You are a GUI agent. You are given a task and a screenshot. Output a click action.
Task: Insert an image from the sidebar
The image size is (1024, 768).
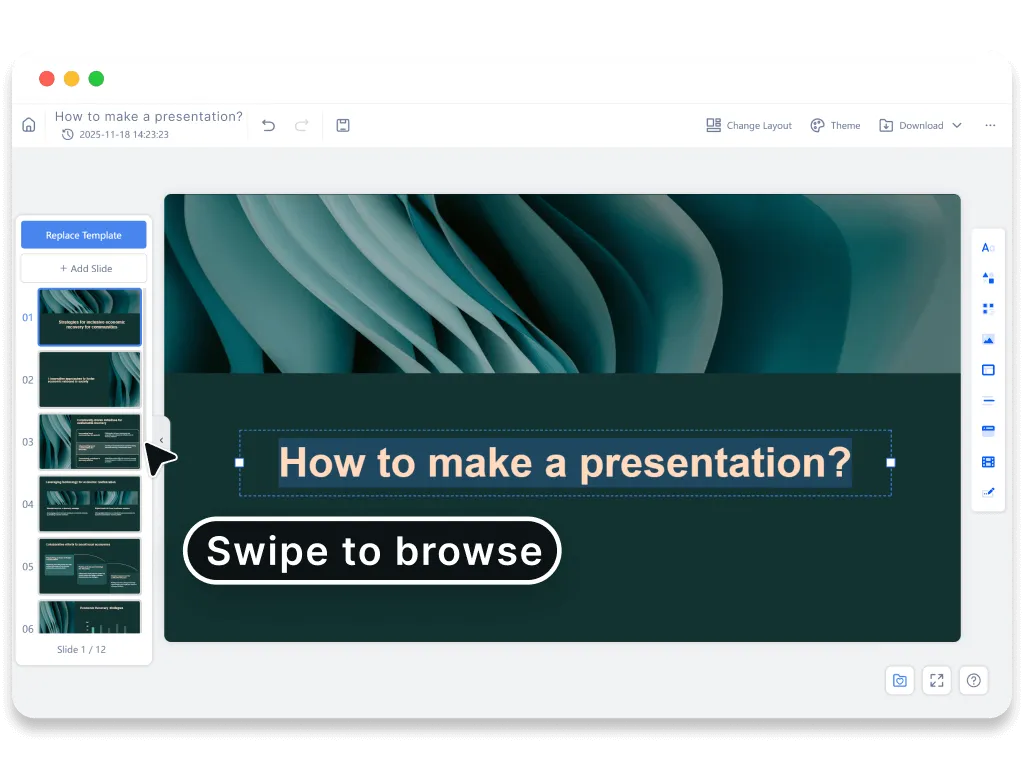pyautogui.click(x=988, y=339)
